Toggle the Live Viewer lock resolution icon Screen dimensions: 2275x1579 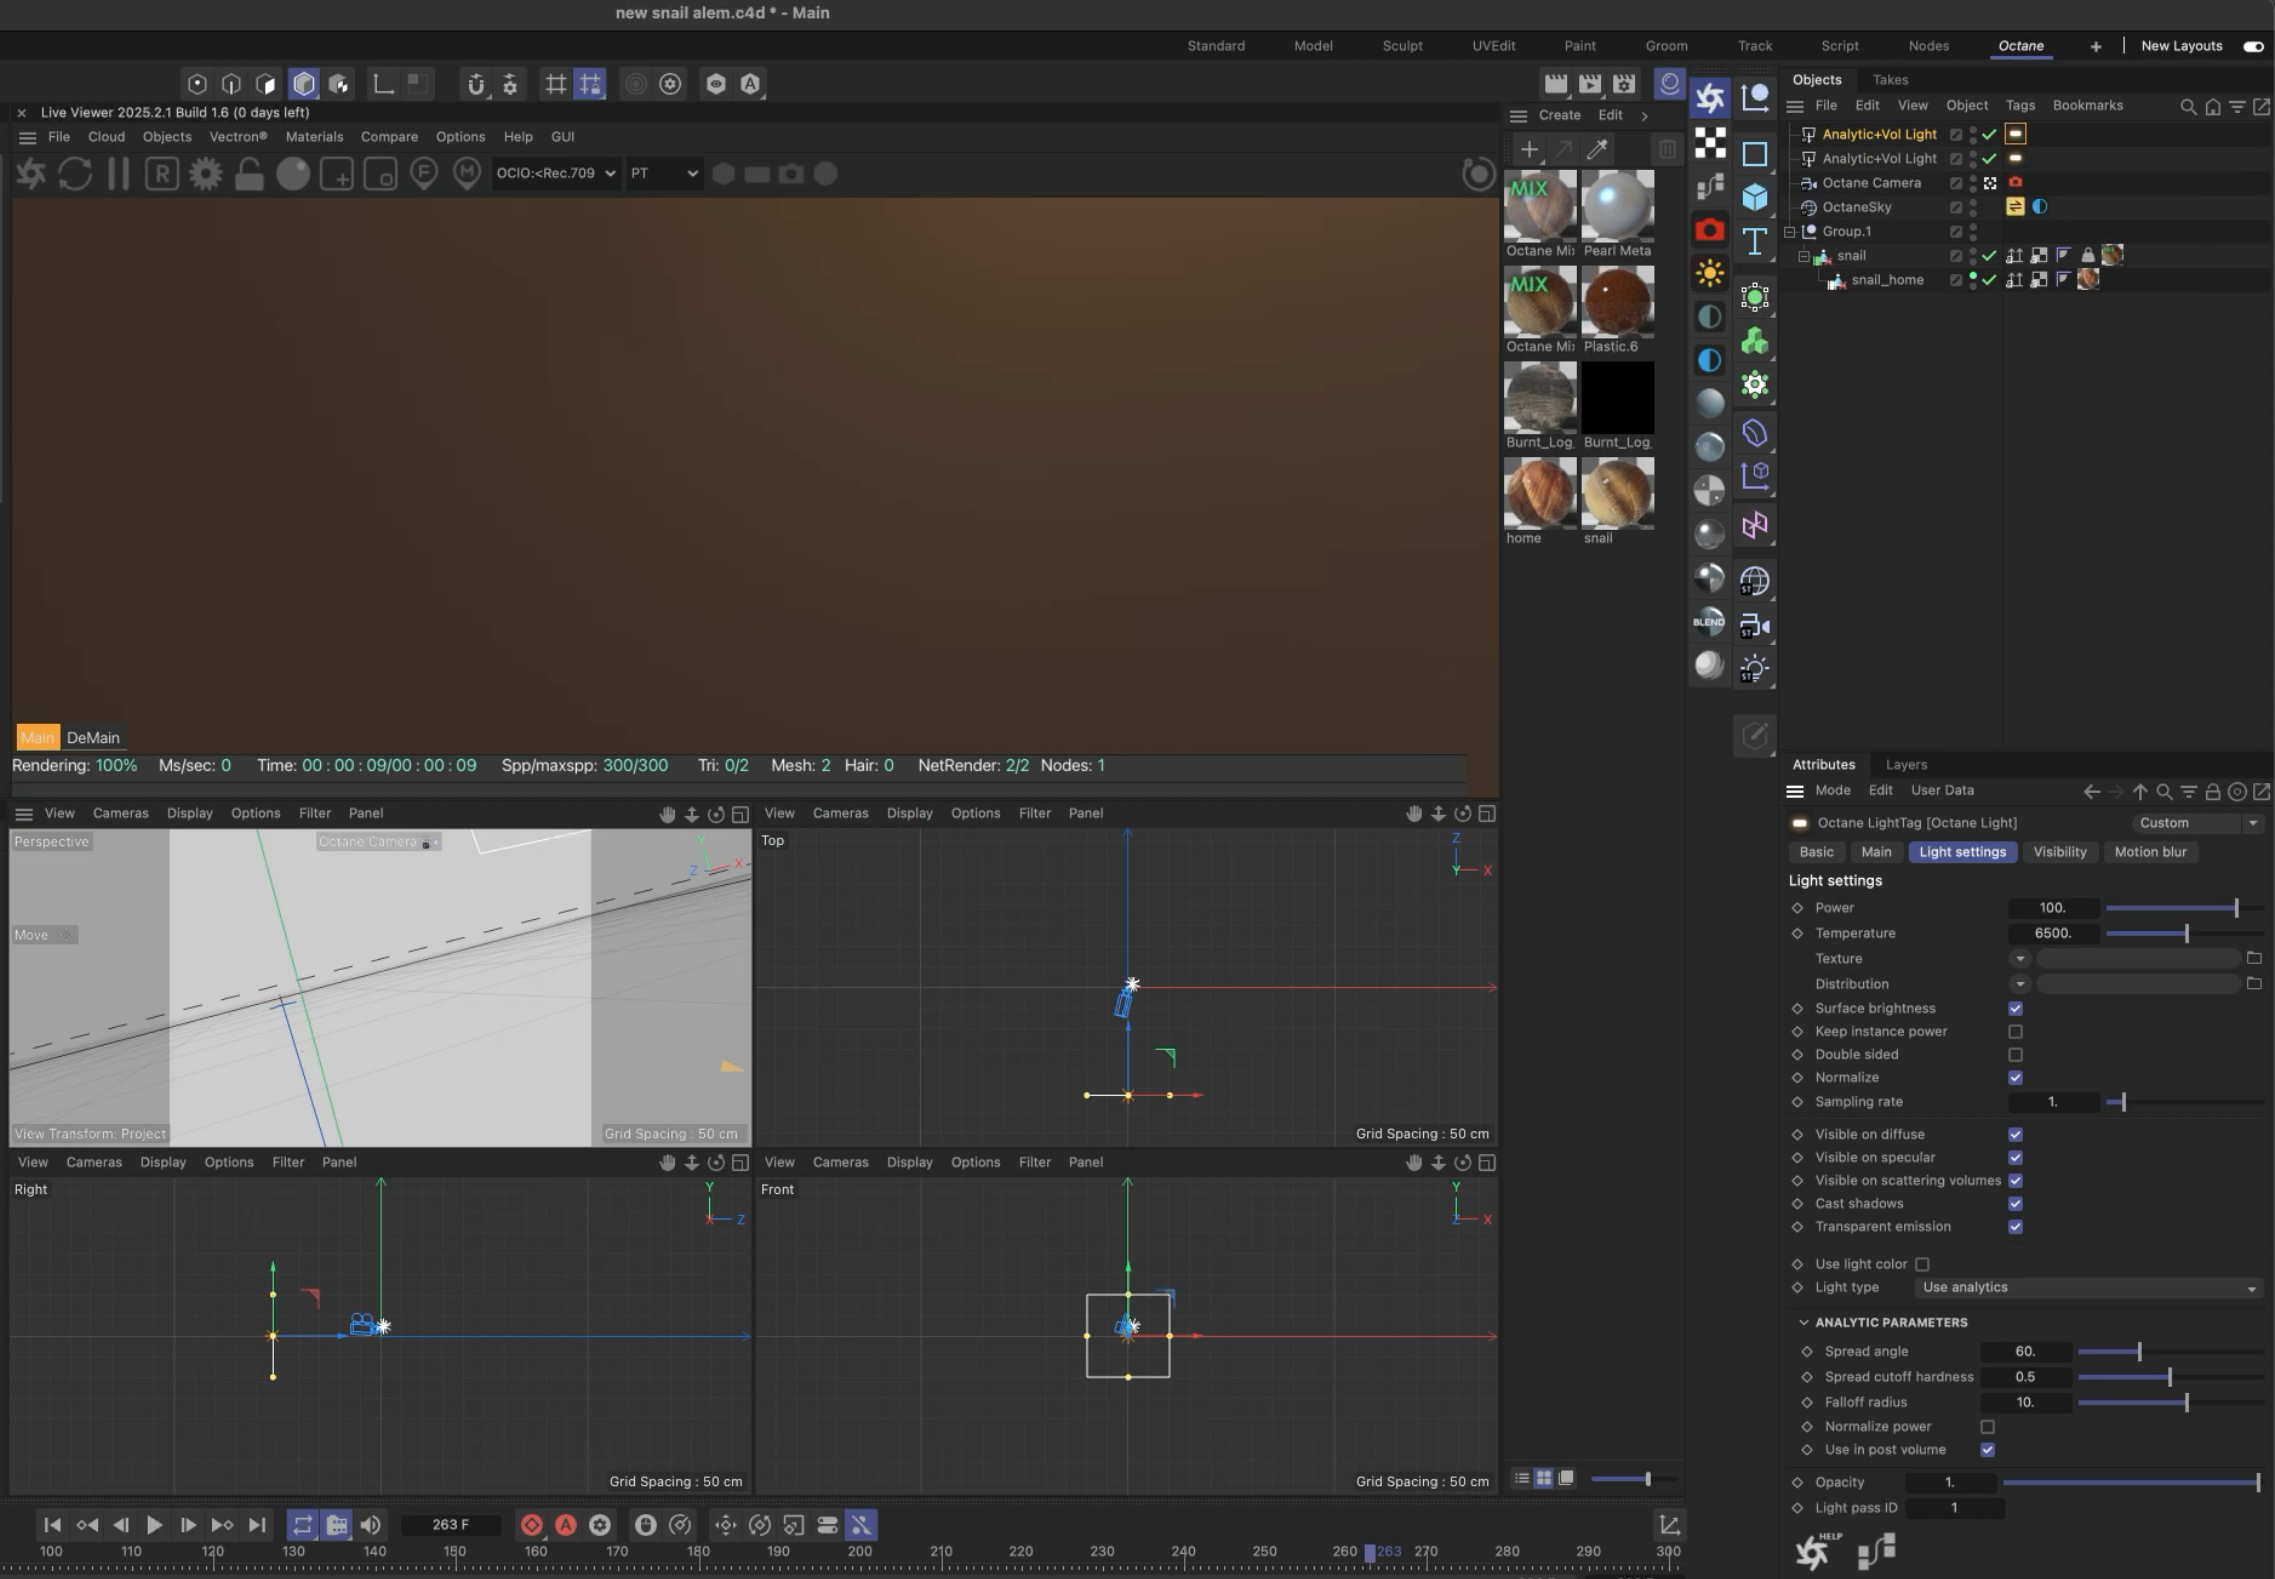coord(249,174)
